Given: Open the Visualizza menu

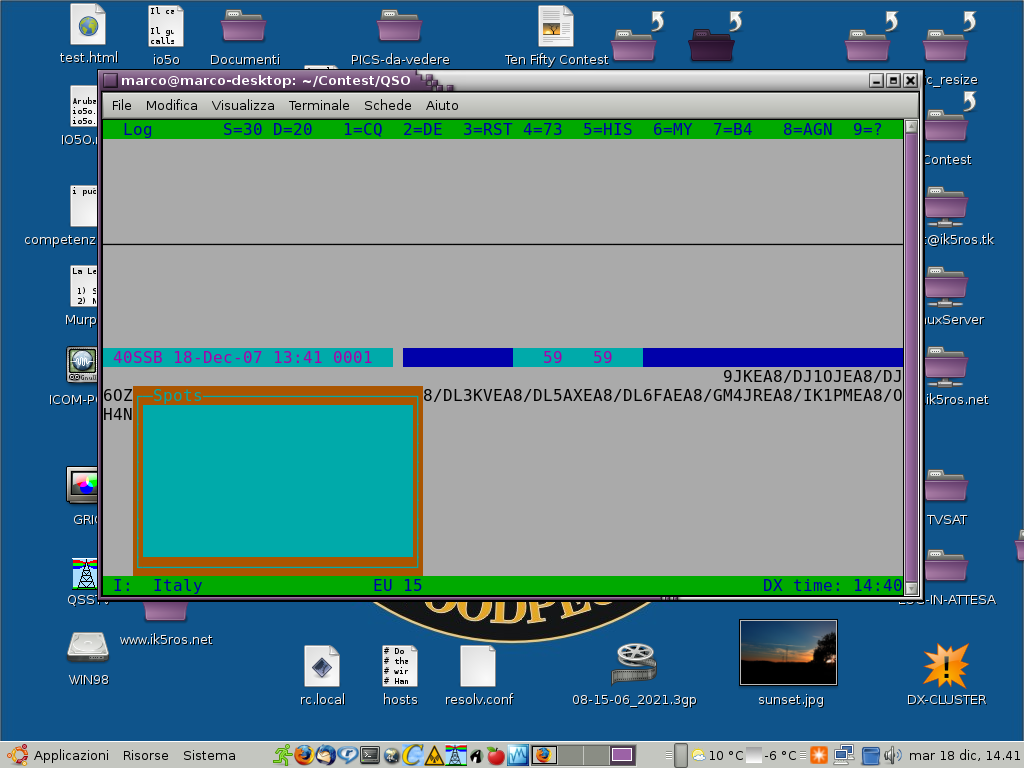Looking at the screenshot, I should (243, 105).
